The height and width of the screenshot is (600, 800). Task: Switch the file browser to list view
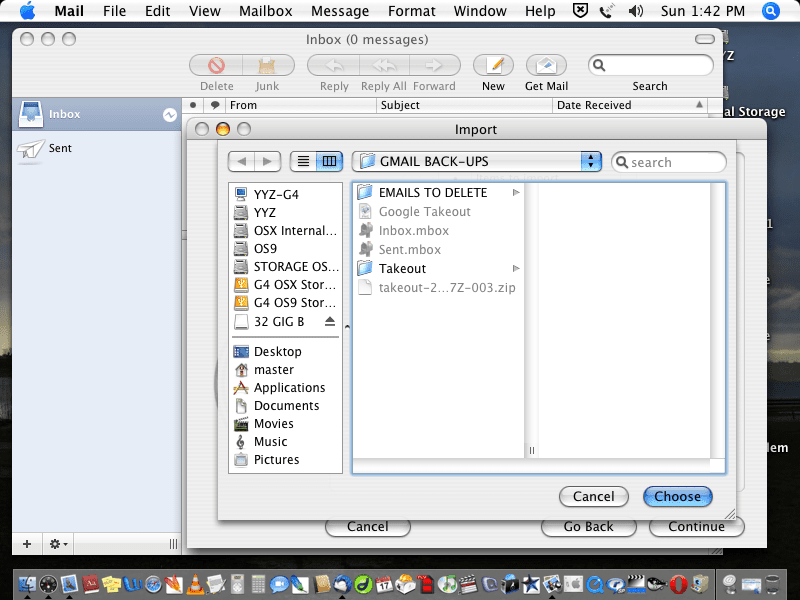point(303,161)
